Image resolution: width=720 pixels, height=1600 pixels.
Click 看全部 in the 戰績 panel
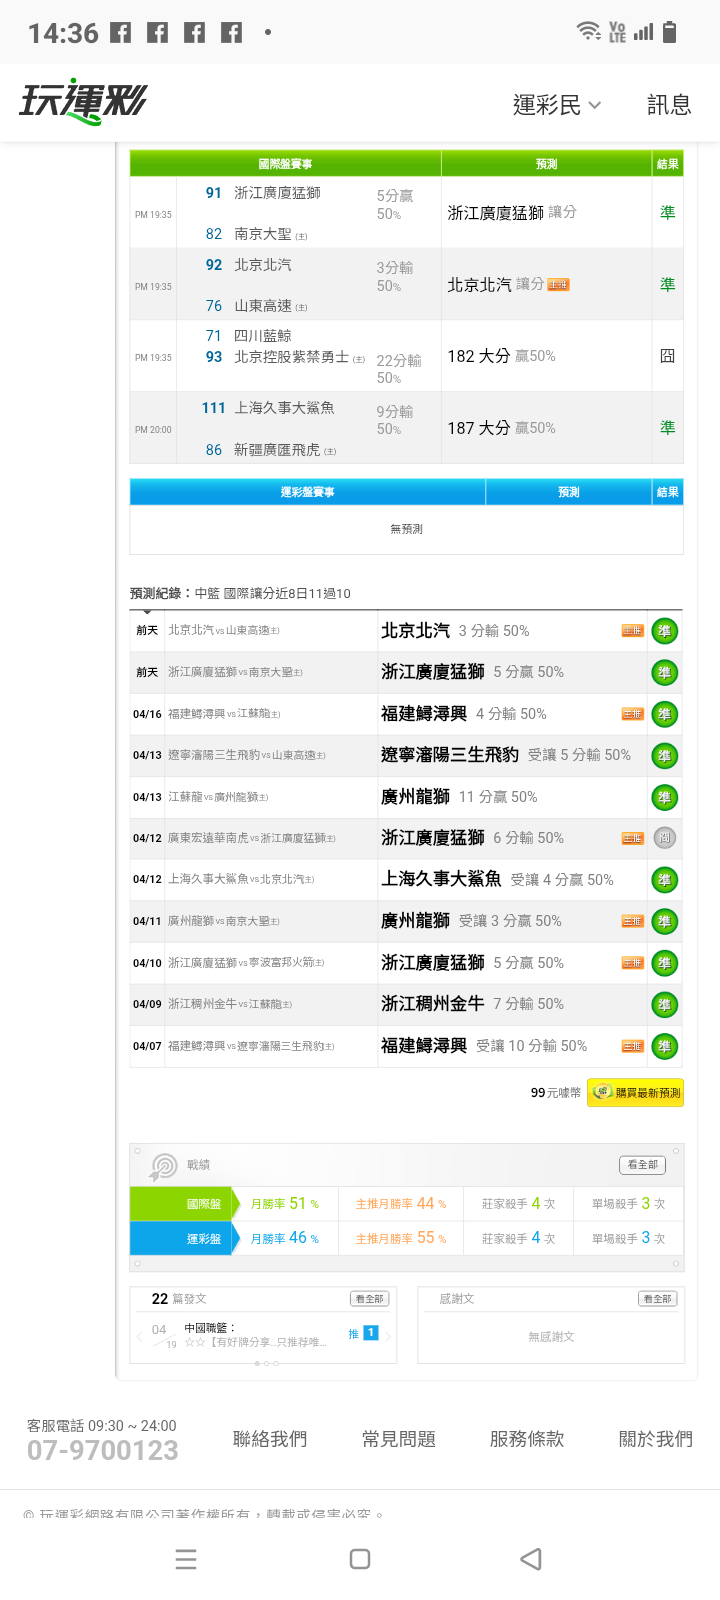tap(642, 1165)
